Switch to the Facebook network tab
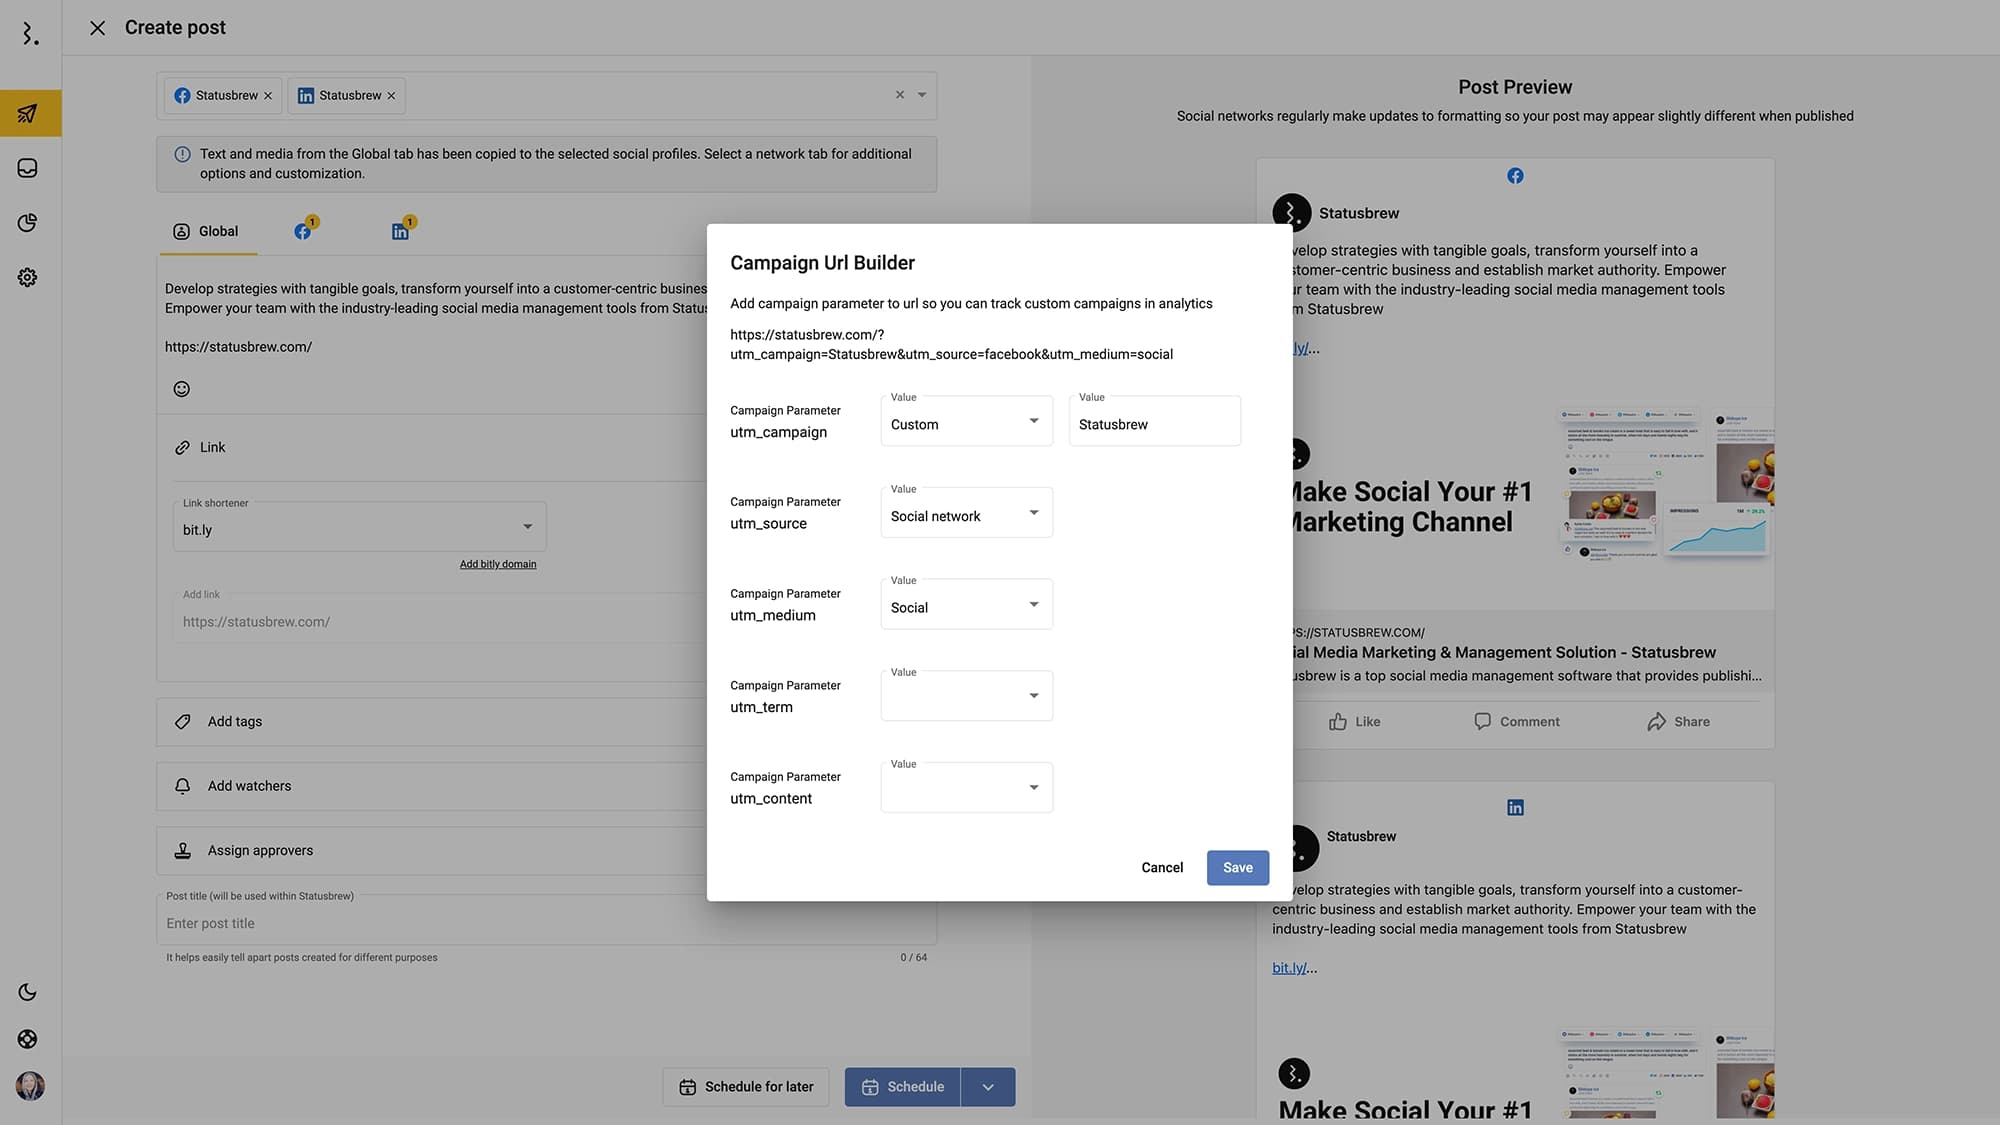Viewport: 2000px width, 1125px height. pyautogui.click(x=303, y=232)
